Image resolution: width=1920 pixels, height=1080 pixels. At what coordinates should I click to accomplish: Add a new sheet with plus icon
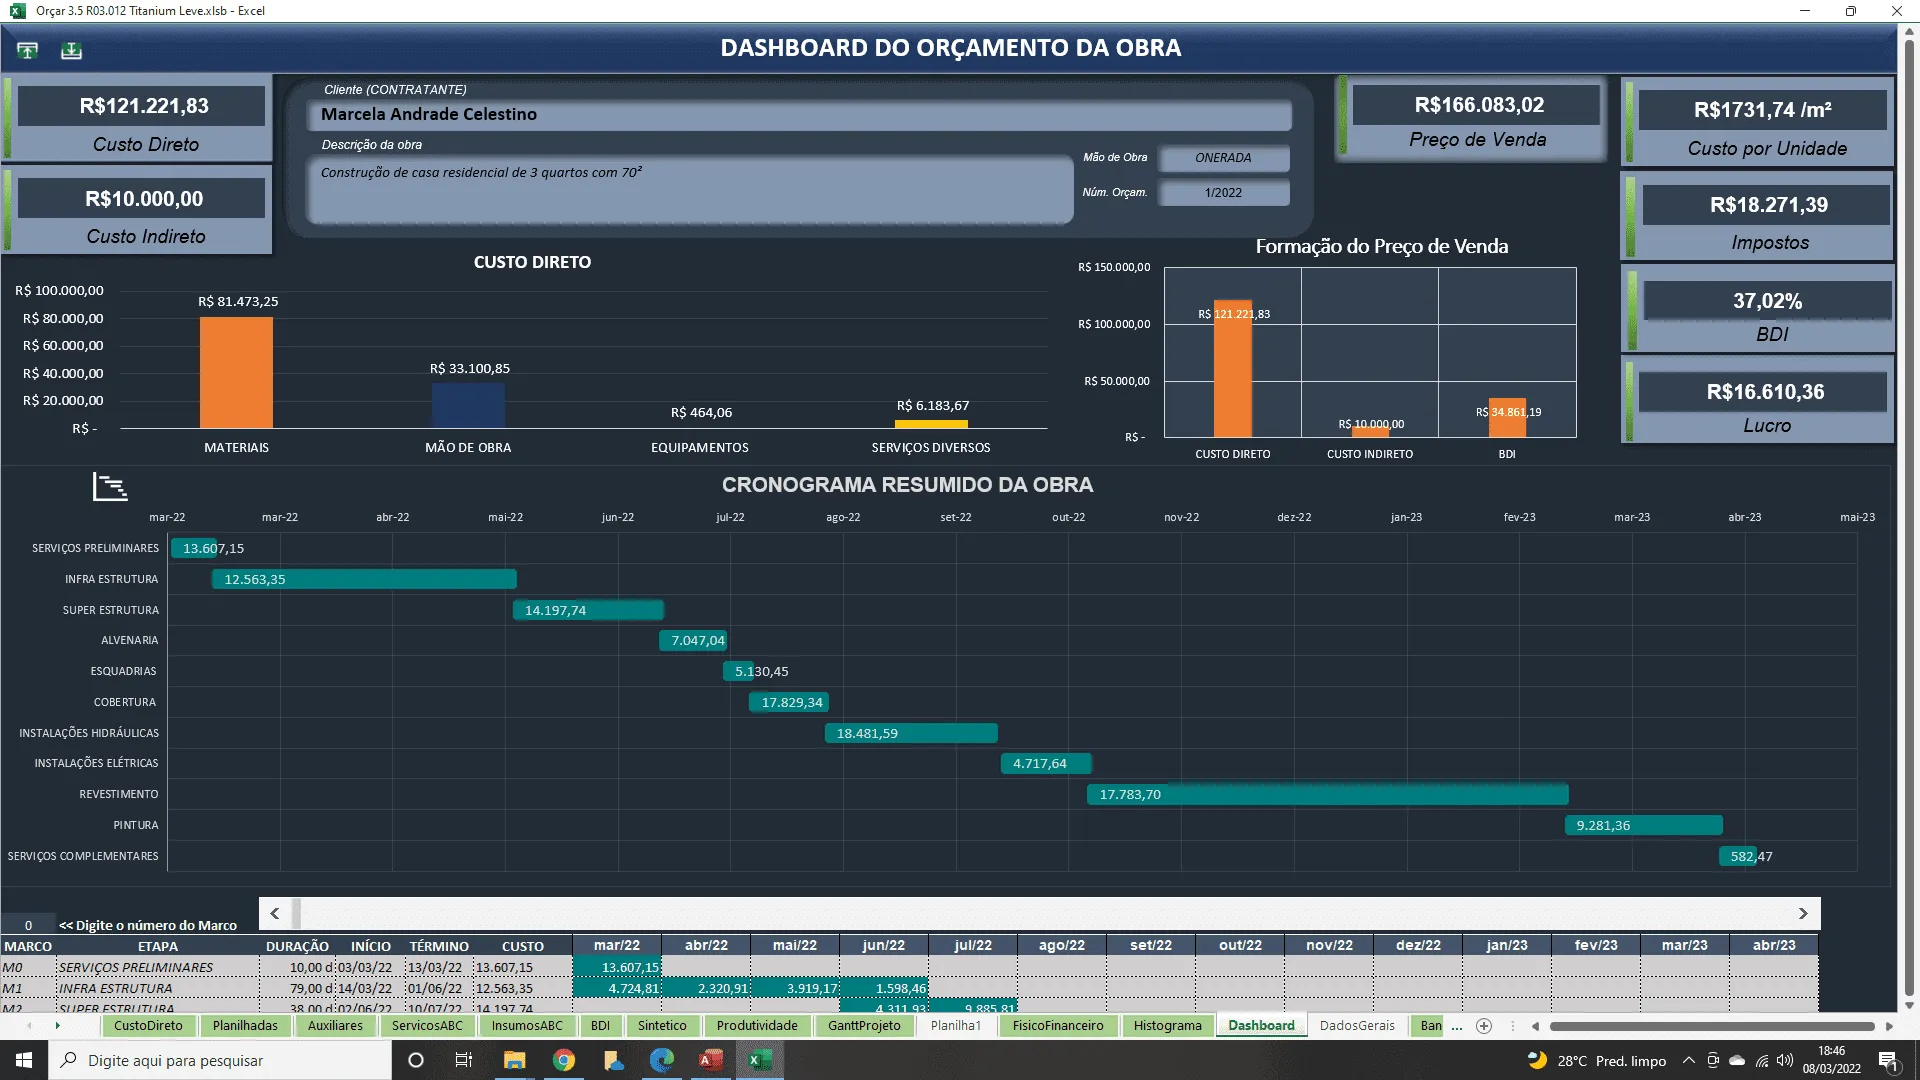1484,1026
